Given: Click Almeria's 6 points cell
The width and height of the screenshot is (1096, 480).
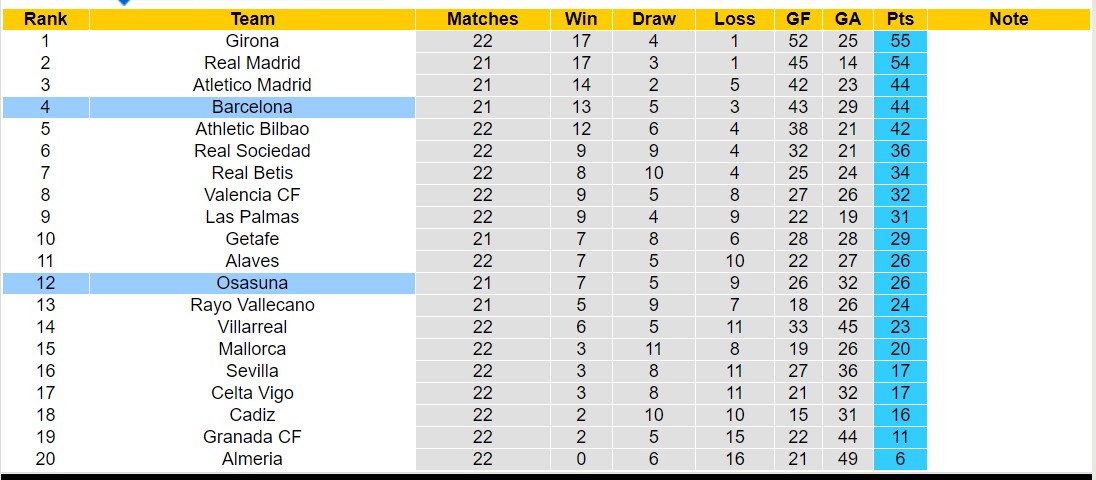Looking at the screenshot, I should click(899, 459).
